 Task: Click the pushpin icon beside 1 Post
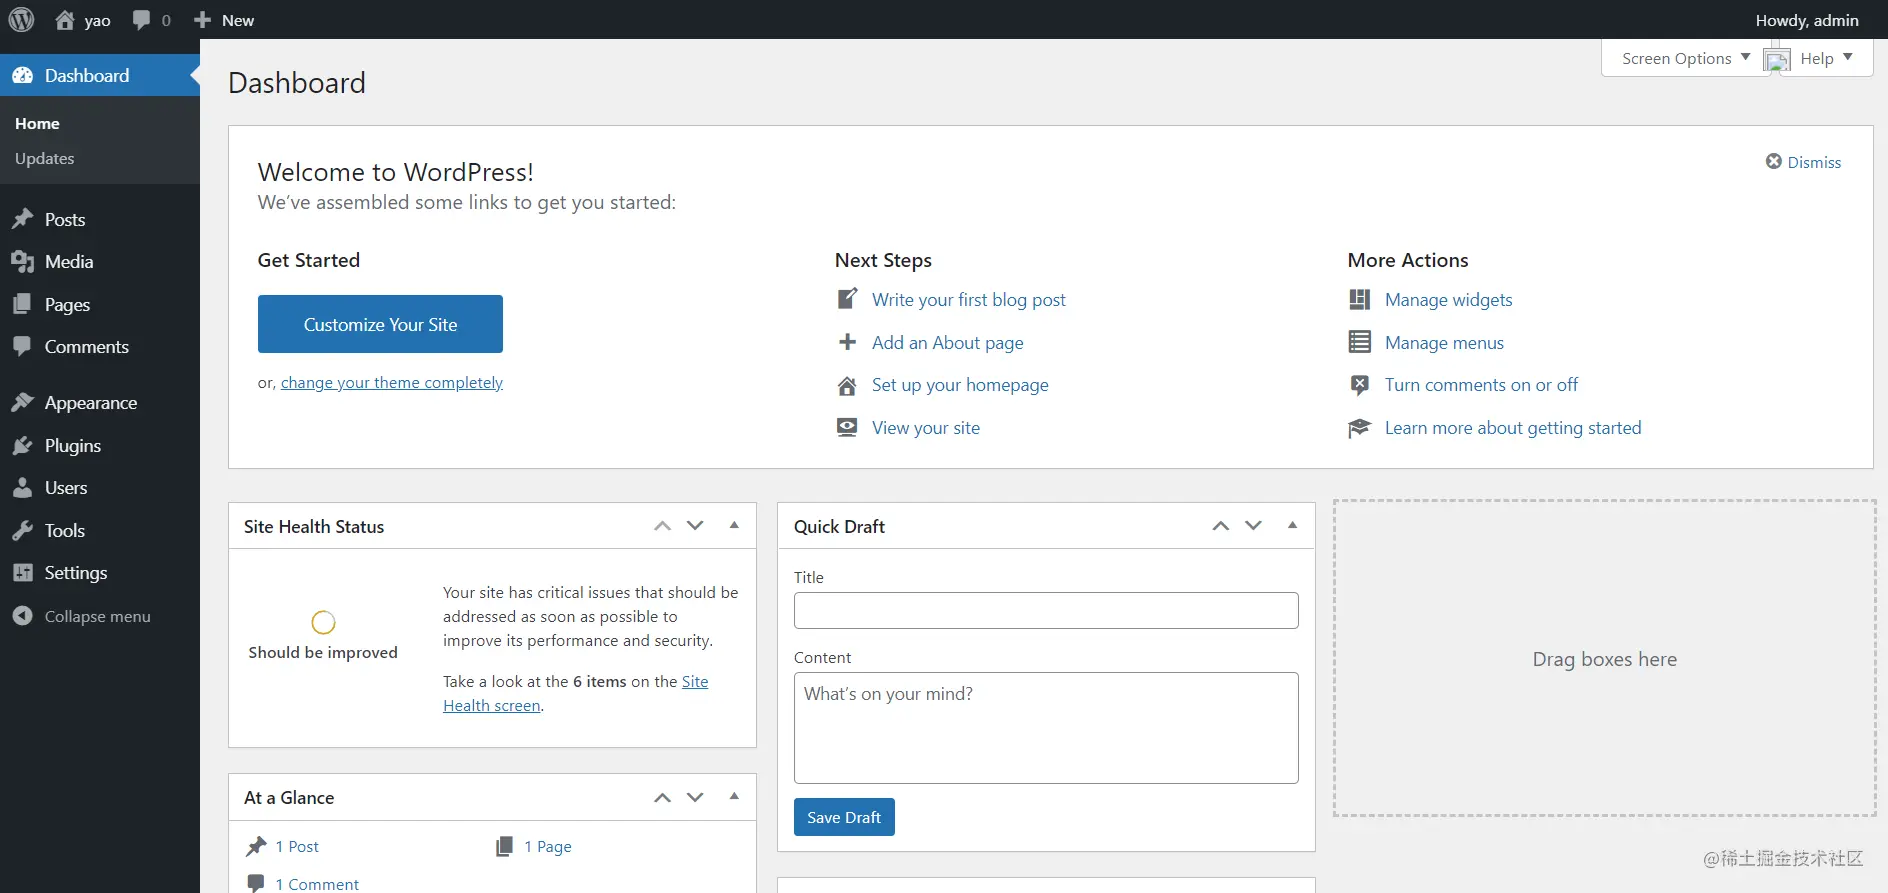(256, 846)
